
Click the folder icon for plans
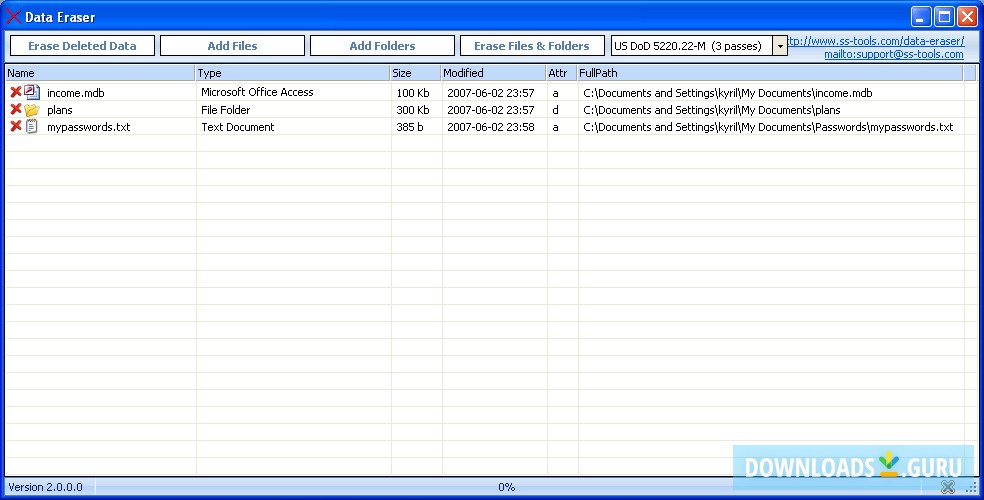[32, 110]
